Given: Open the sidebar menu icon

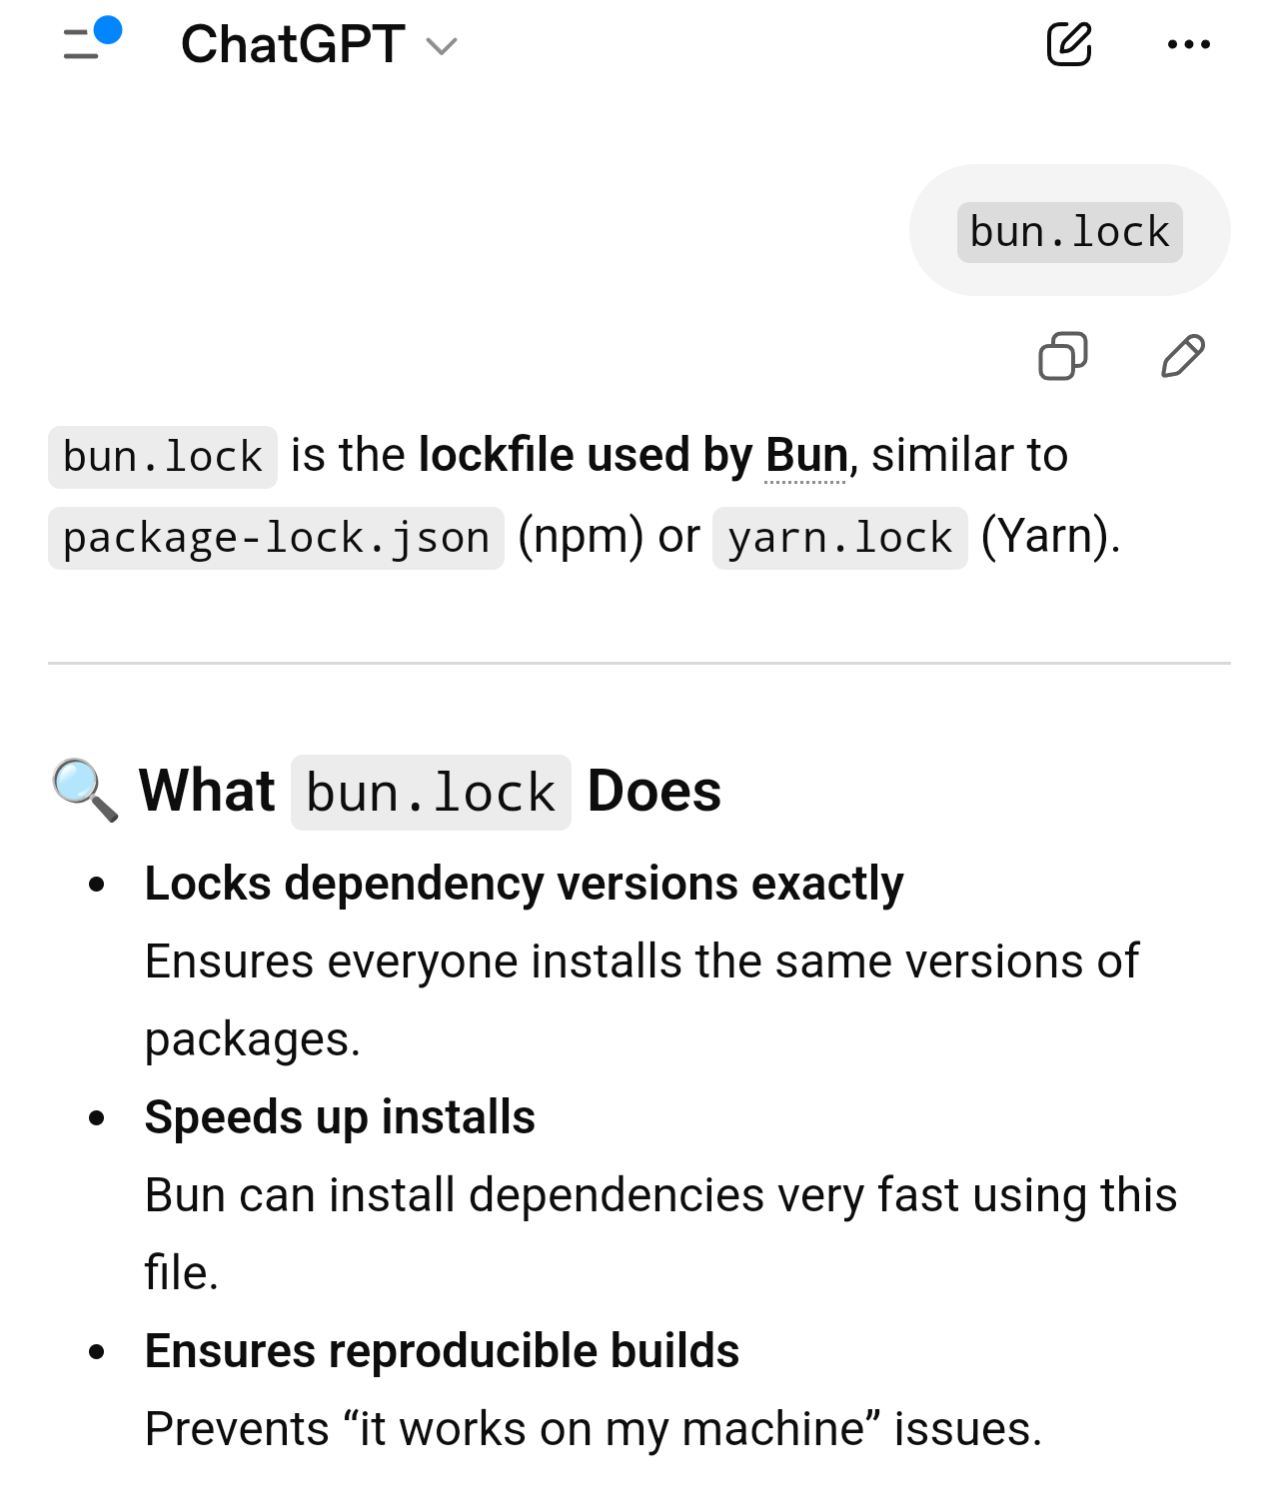Looking at the screenshot, I should (x=83, y=45).
